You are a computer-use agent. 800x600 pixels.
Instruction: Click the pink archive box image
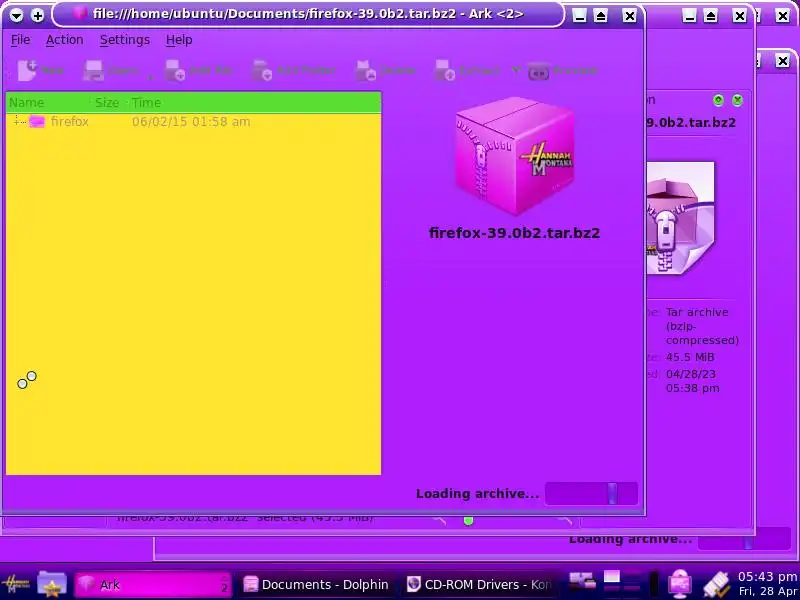point(514,155)
